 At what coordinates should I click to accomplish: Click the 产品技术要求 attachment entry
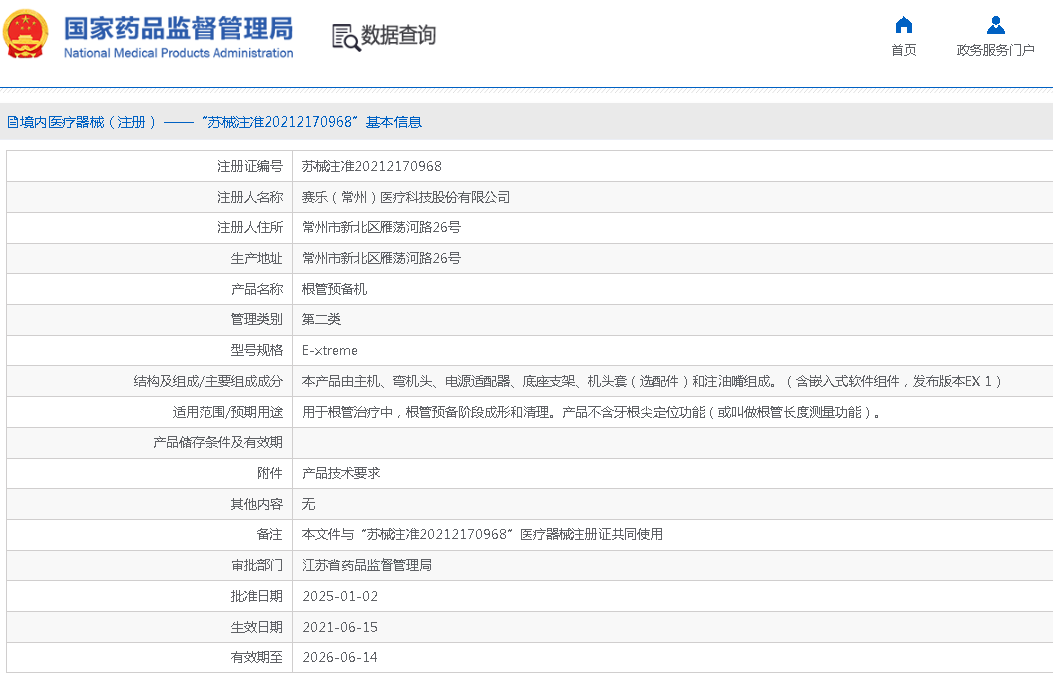(x=341, y=473)
